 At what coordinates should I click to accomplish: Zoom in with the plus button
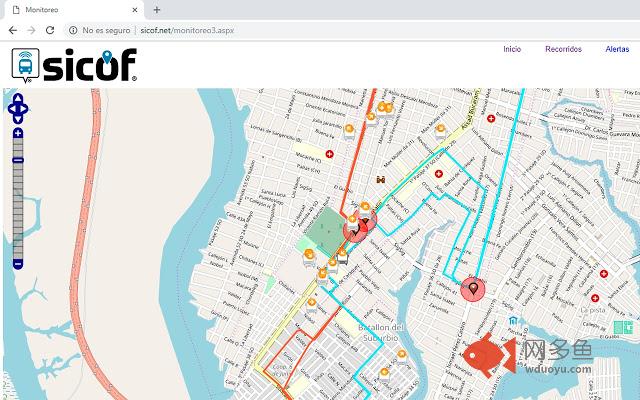coord(18,133)
